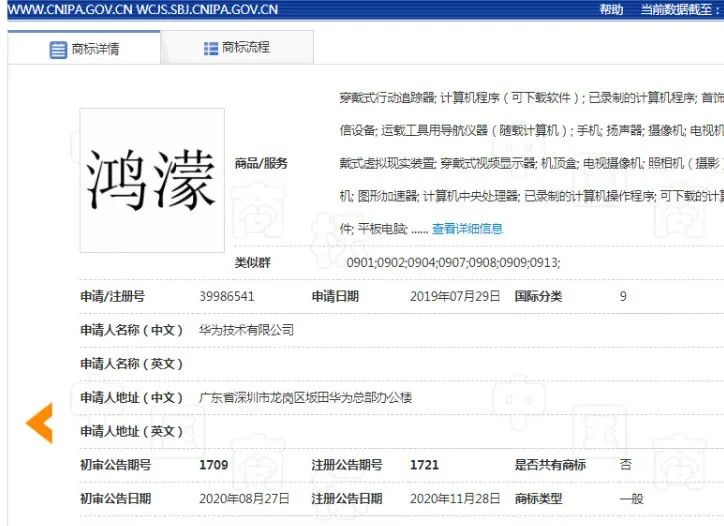Select date 2020年08月27日

pos(244,499)
